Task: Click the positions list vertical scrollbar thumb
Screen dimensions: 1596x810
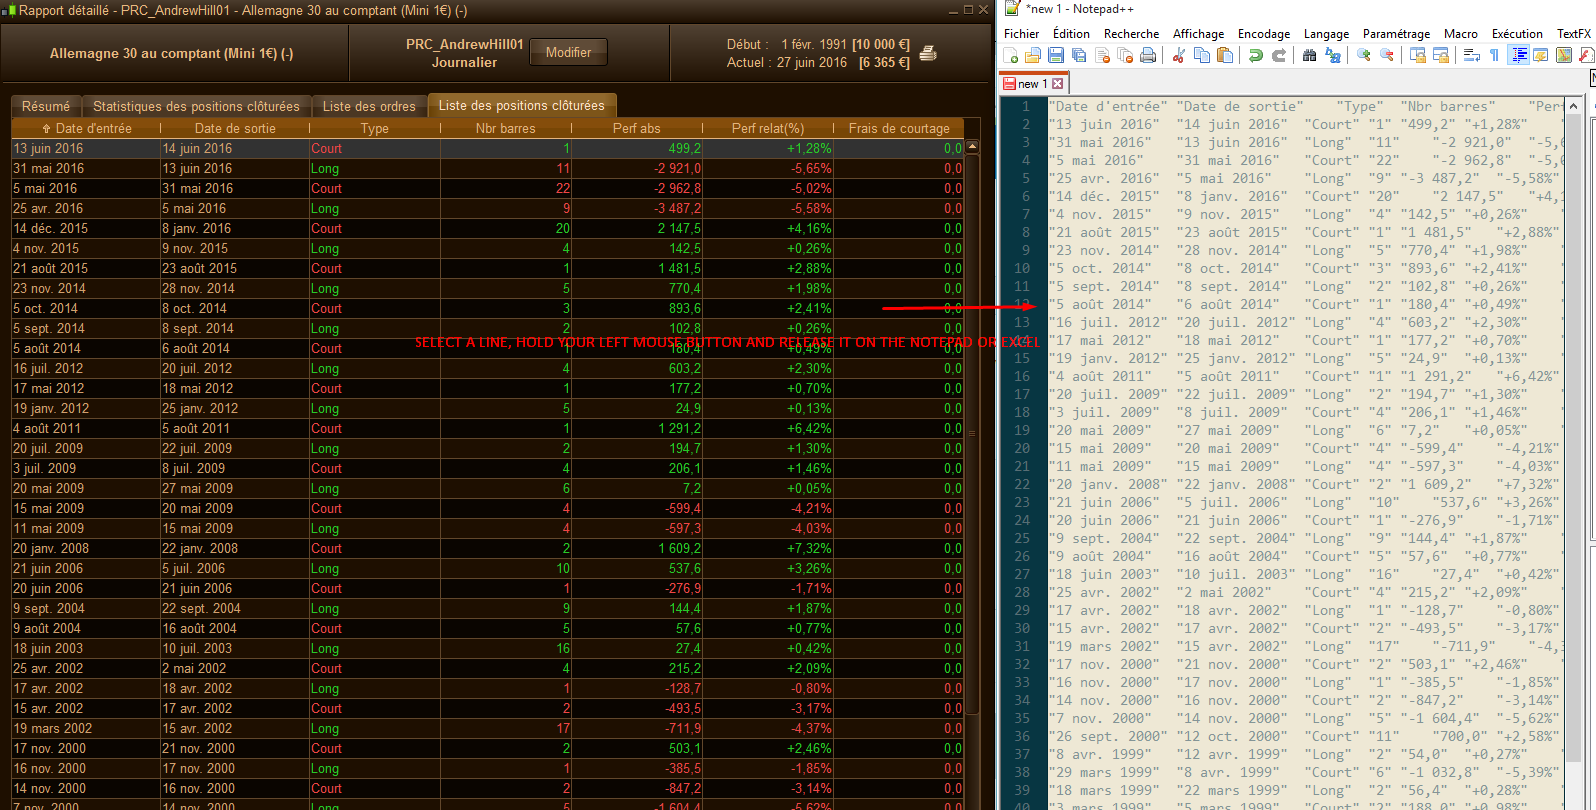Action: pos(972,433)
